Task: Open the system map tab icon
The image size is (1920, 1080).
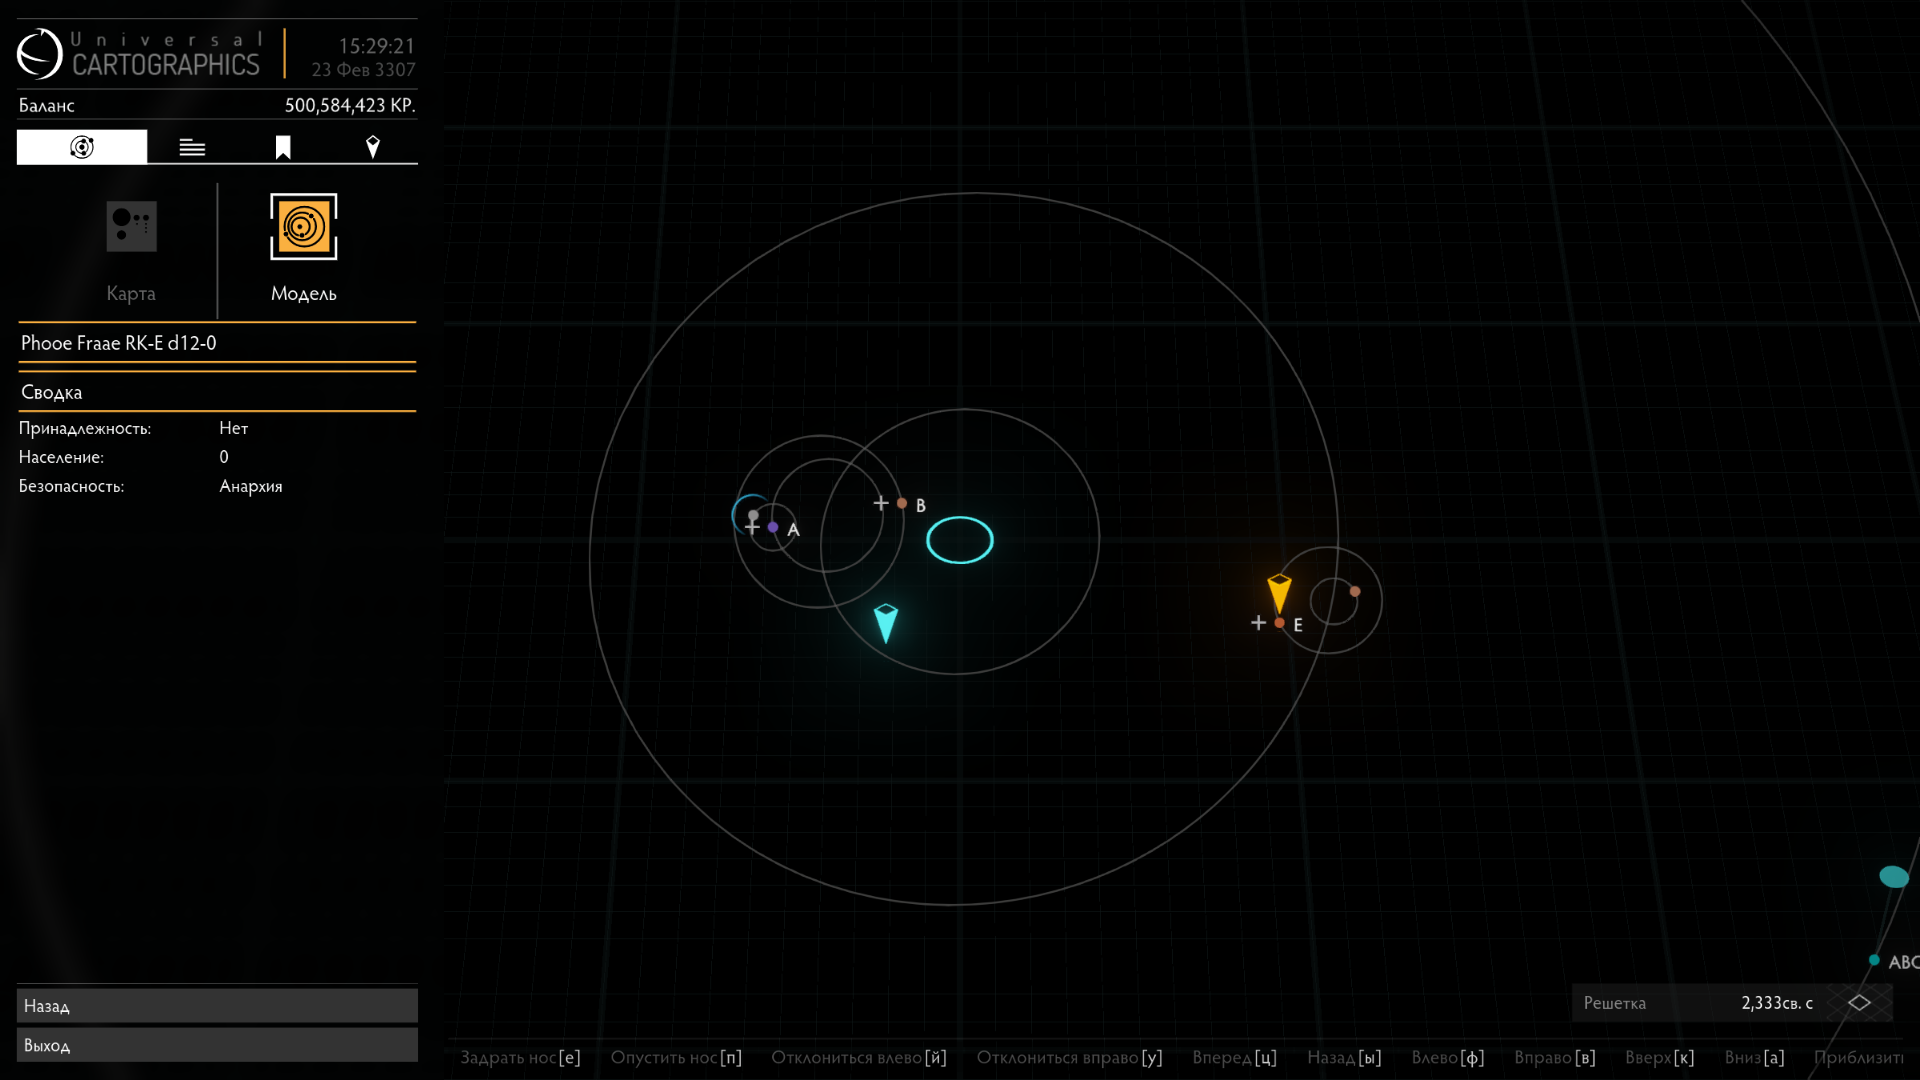Action: pyautogui.click(x=82, y=147)
